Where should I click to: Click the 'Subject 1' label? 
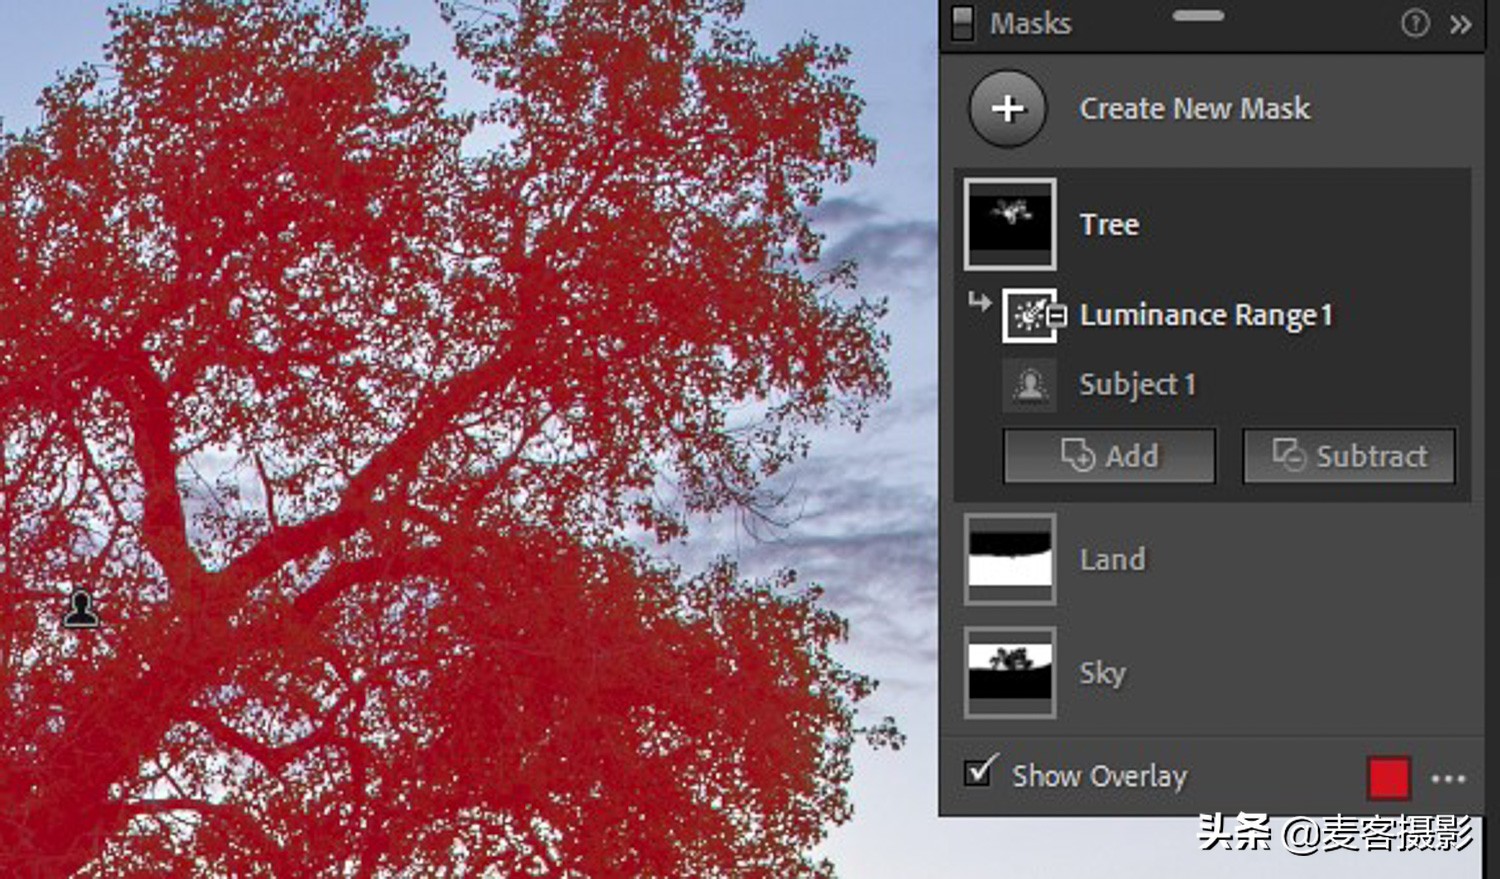point(1137,384)
